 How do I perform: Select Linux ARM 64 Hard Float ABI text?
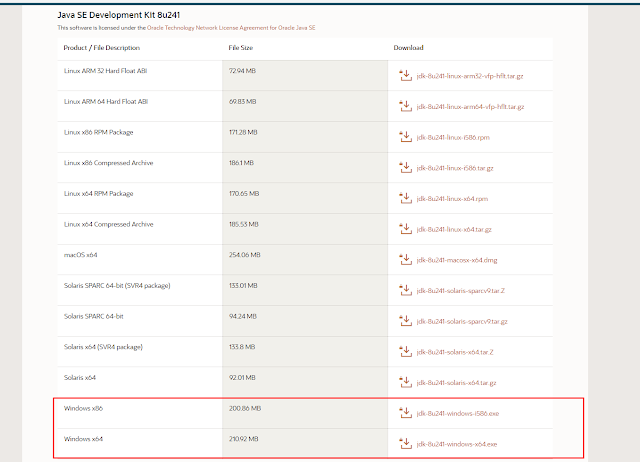[x=106, y=101]
